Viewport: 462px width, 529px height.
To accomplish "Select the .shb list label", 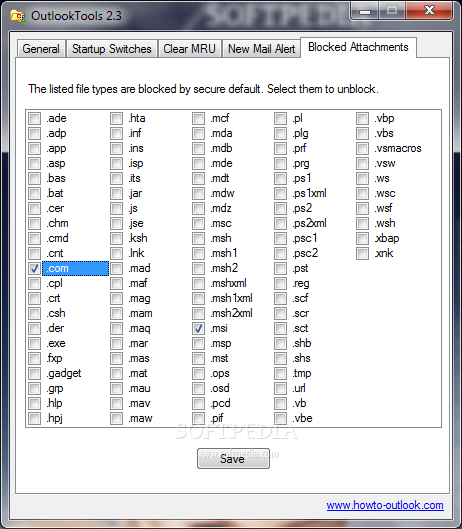I will [x=301, y=343].
